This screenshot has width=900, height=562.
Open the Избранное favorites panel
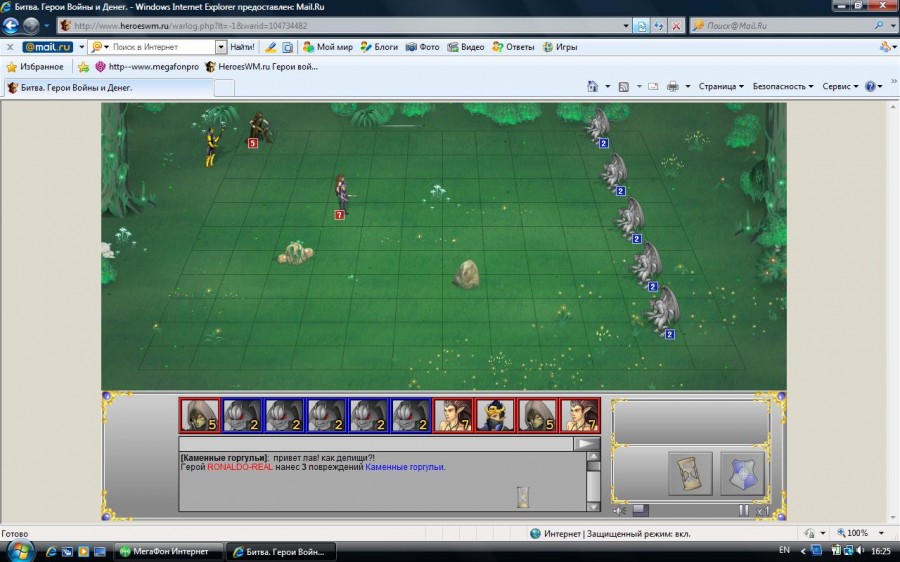[x=35, y=67]
